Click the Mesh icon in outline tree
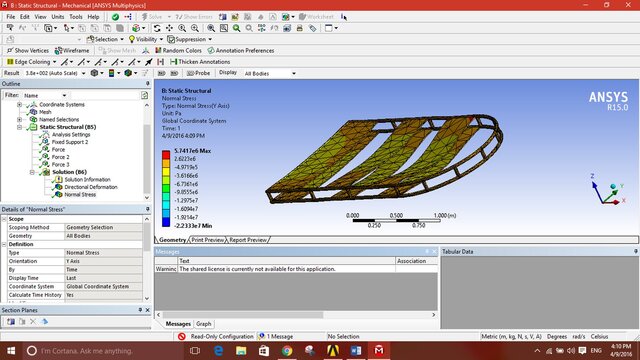This screenshot has width=640, height=360. pos(33,112)
